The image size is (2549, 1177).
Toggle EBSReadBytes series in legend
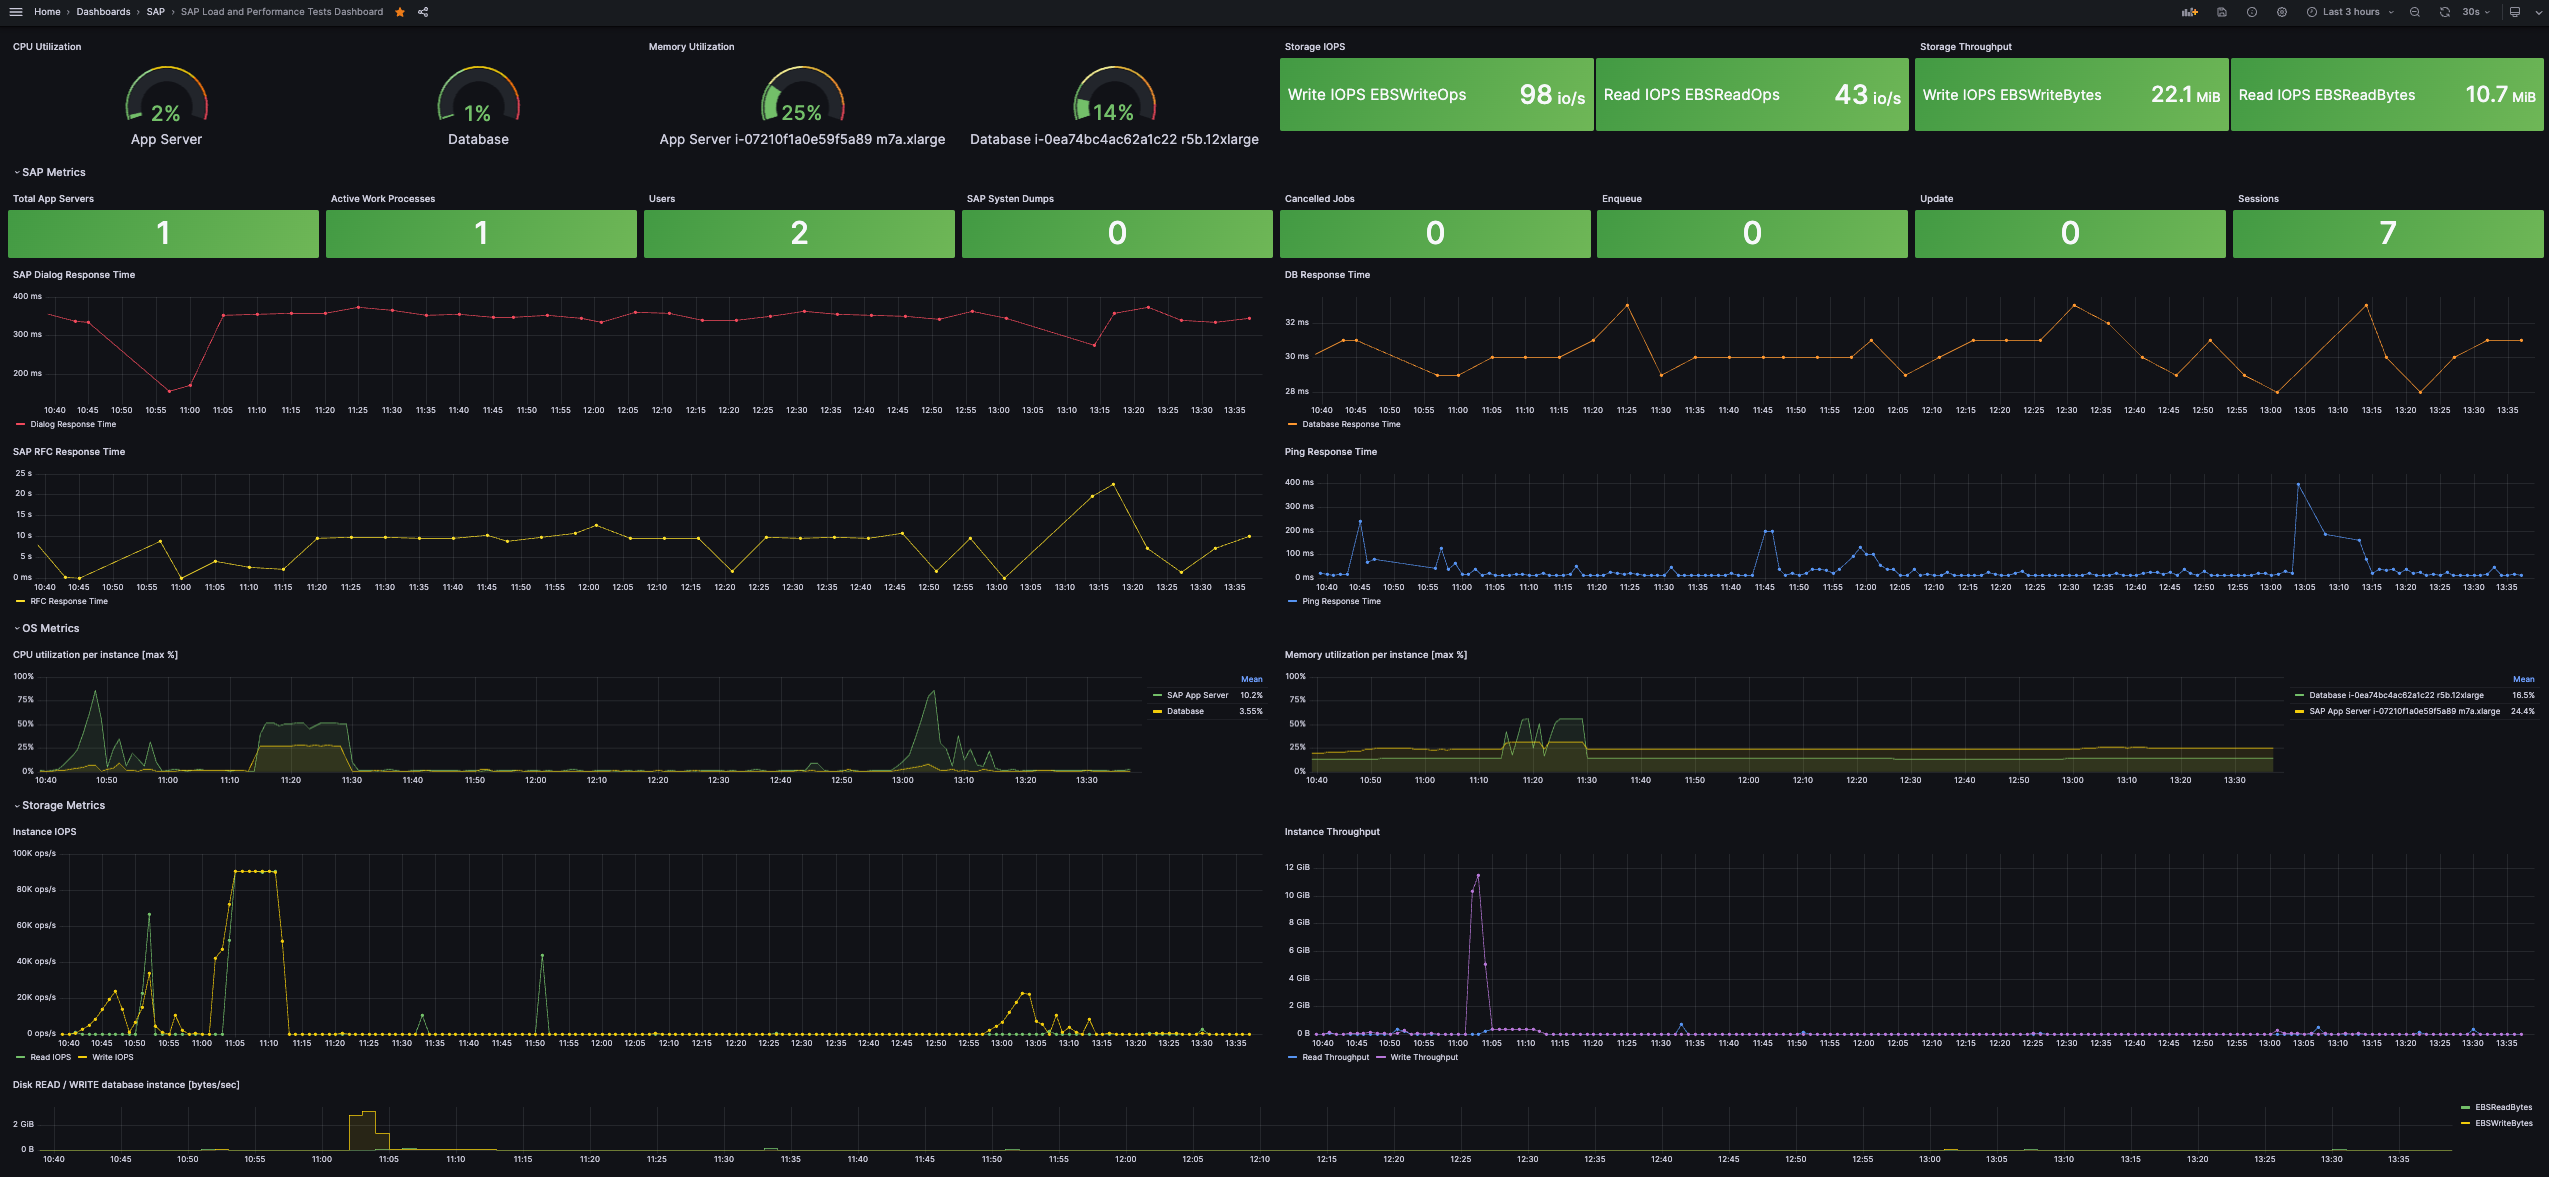(2503, 1107)
